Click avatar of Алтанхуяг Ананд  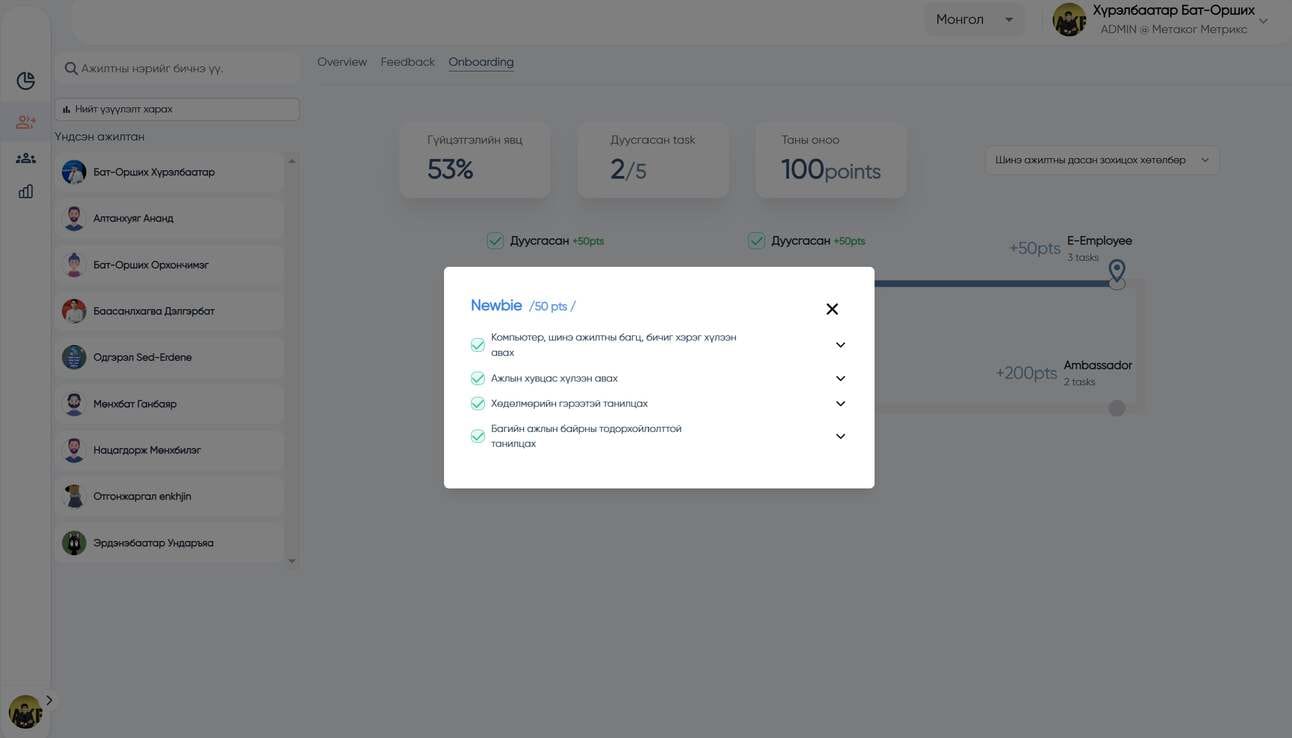pyautogui.click(x=74, y=218)
